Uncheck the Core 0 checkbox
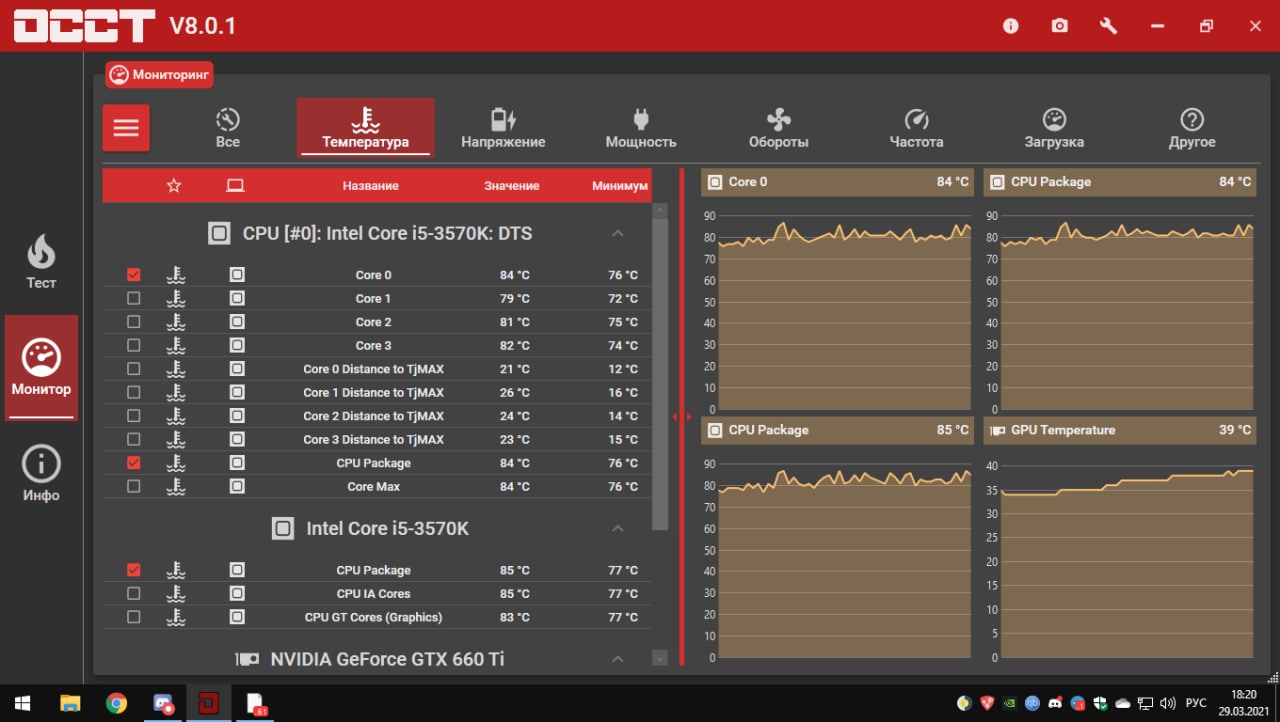The height and width of the screenshot is (722, 1280). pyautogui.click(x=134, y=274)
